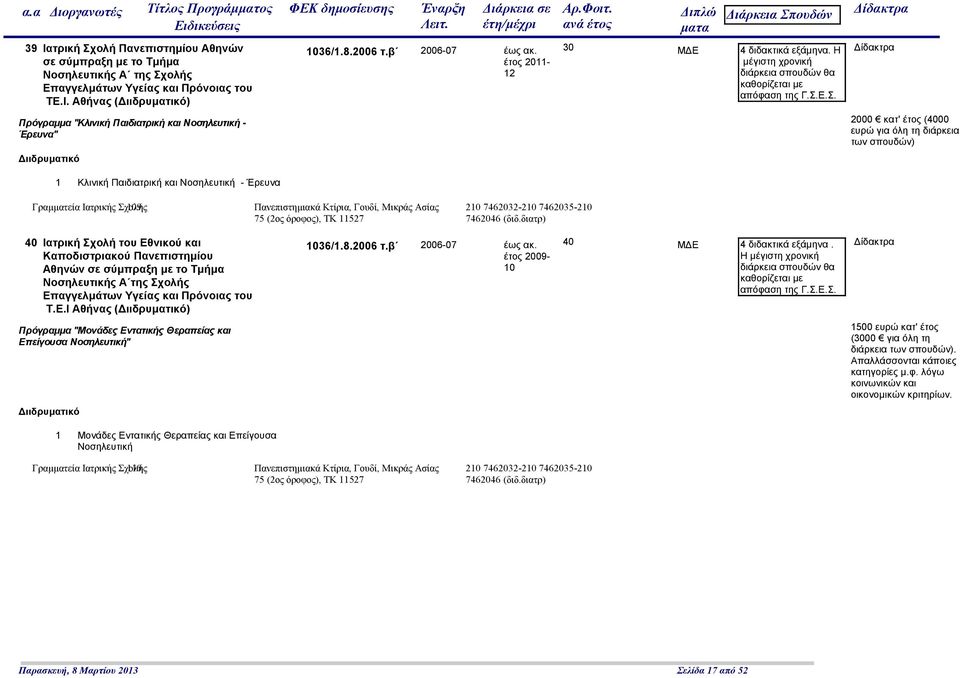The image size is (960, 678).
Task: Select organizer 'Ιατρική Σχολή του Εθνικού και Καποδιστριακού' text
Action: click(x=128, y=249)
